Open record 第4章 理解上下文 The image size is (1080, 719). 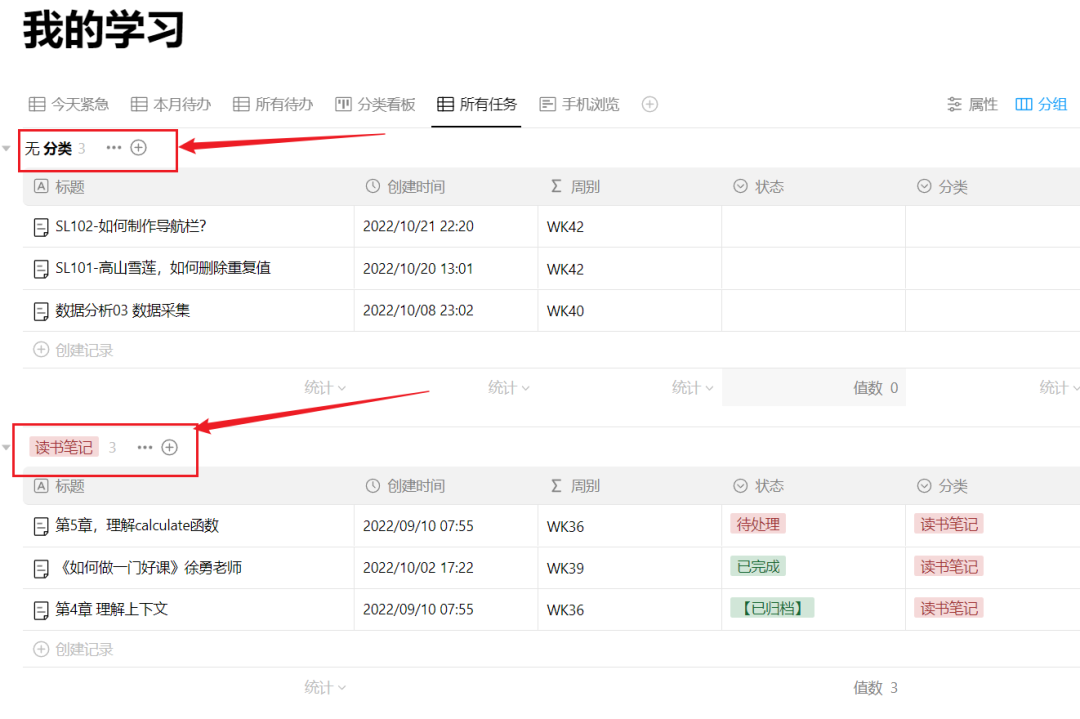pyautogui.click(x=112, y=609)
